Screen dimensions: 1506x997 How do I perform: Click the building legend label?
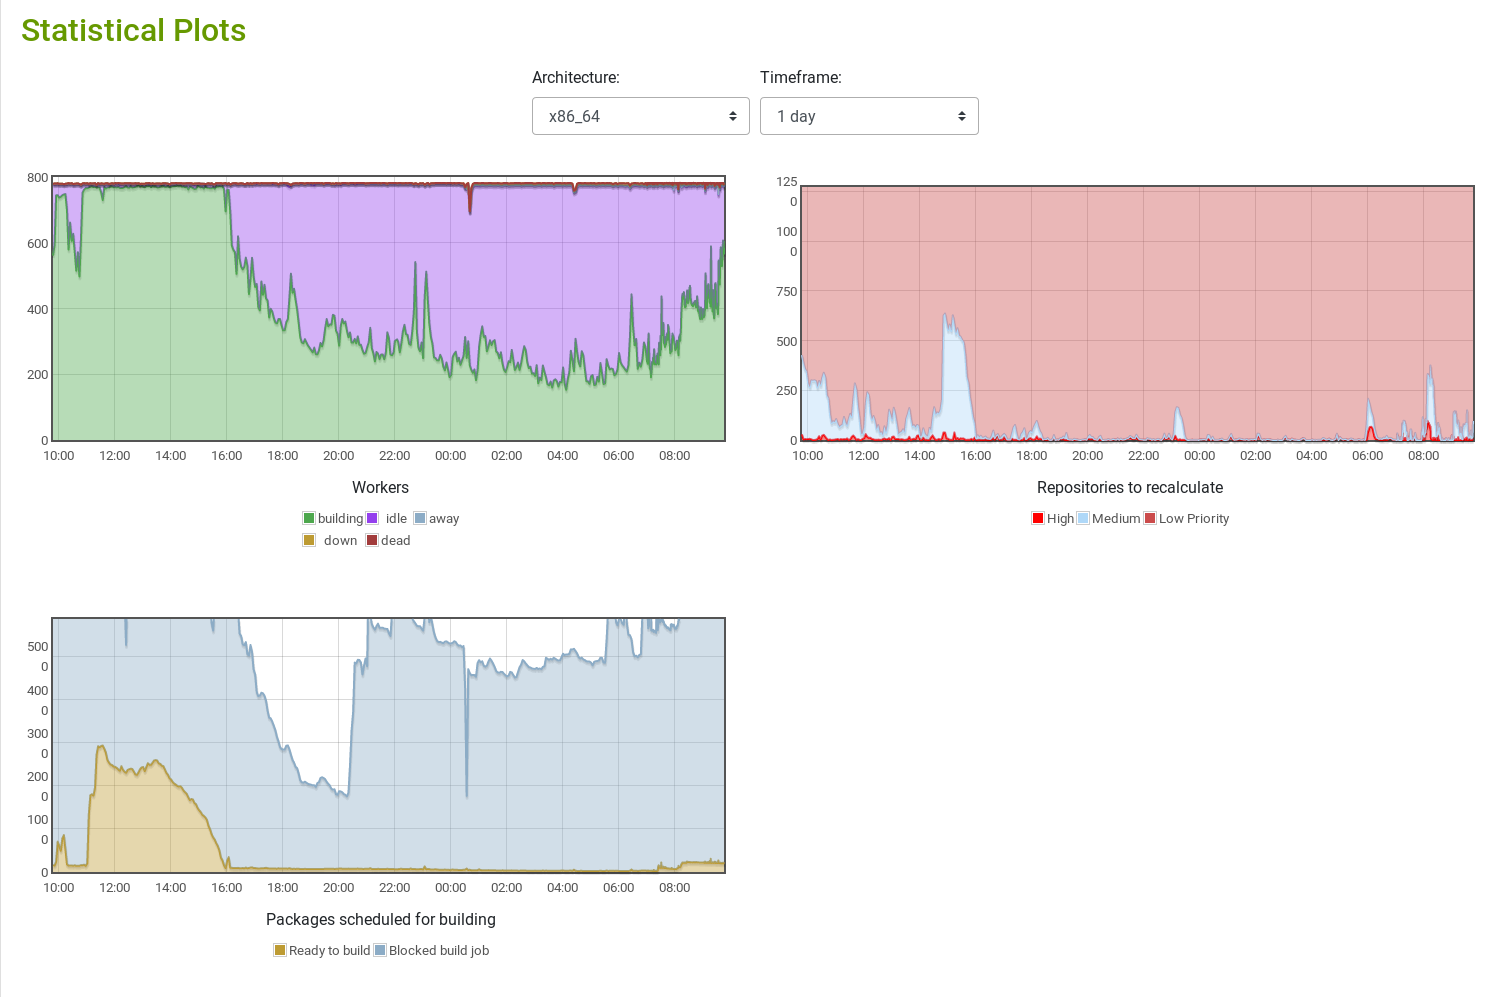pyautogui.click(x=340, y=518)
